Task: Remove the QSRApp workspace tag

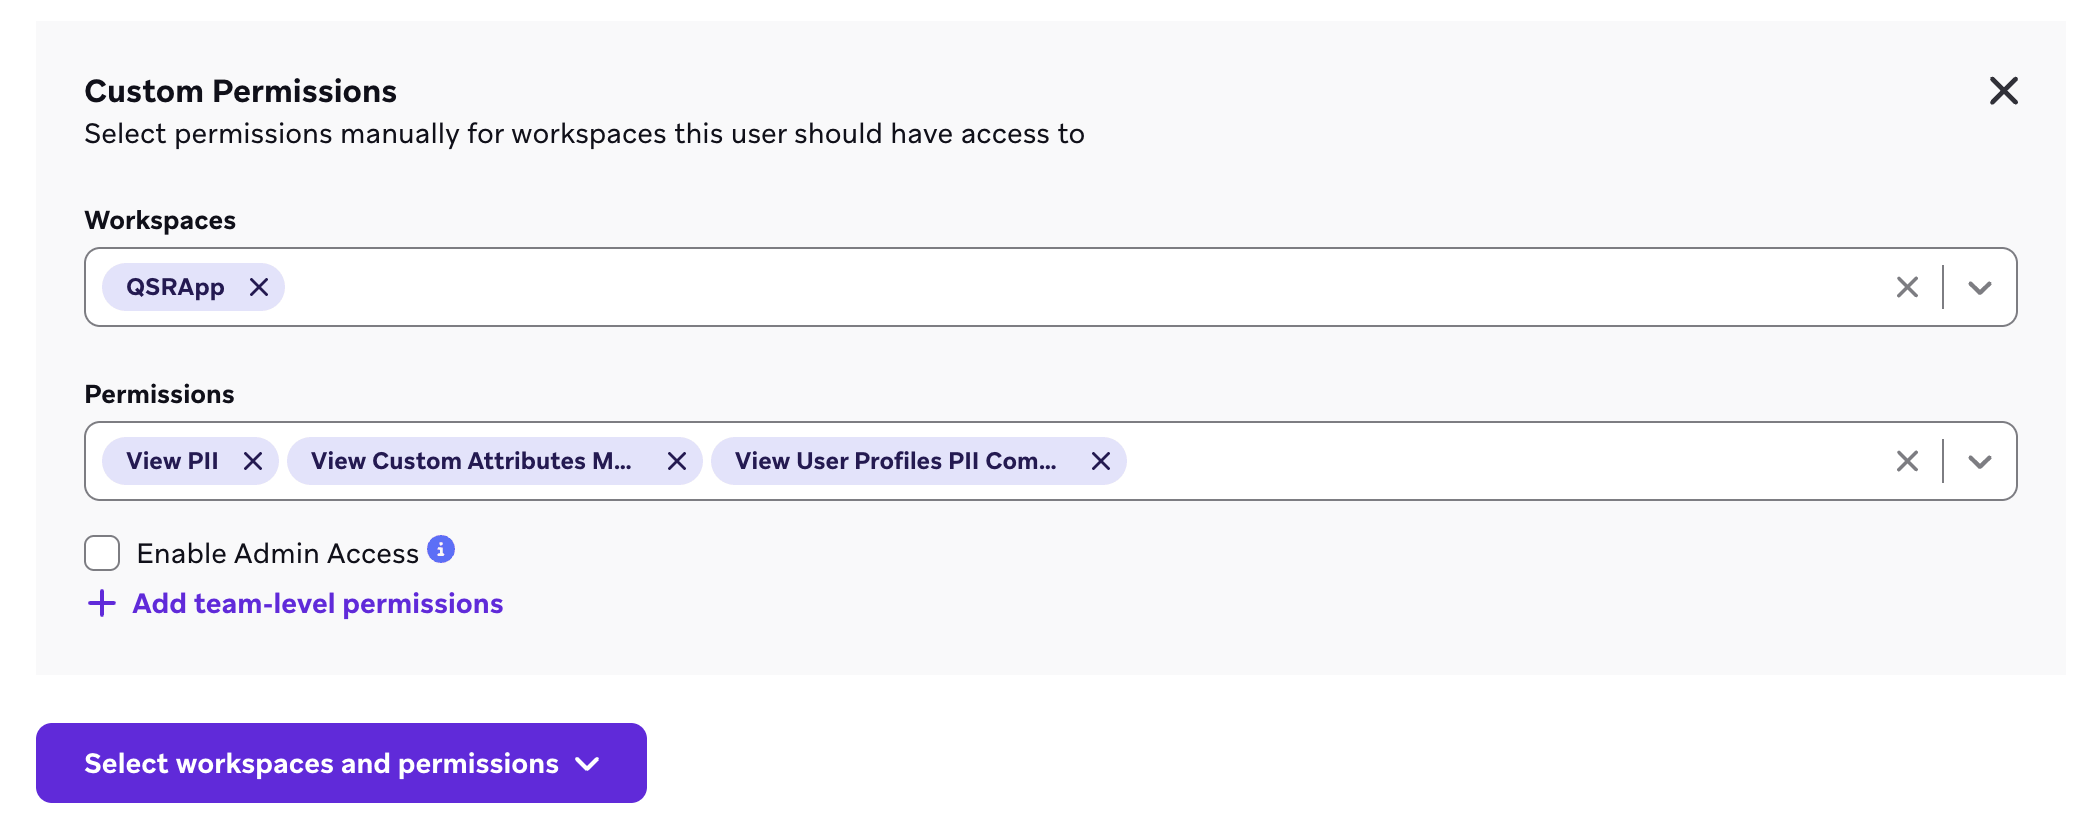Action: [260, 287]
